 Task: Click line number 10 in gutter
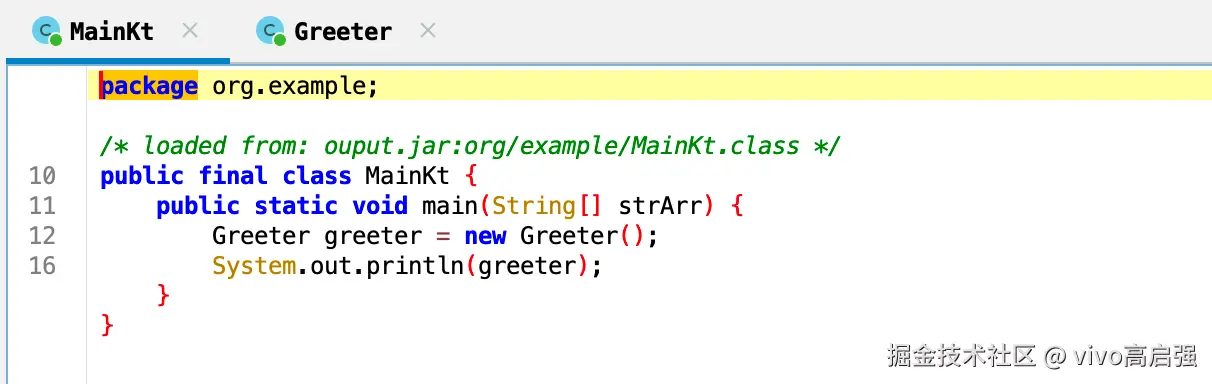click(42, 176)
